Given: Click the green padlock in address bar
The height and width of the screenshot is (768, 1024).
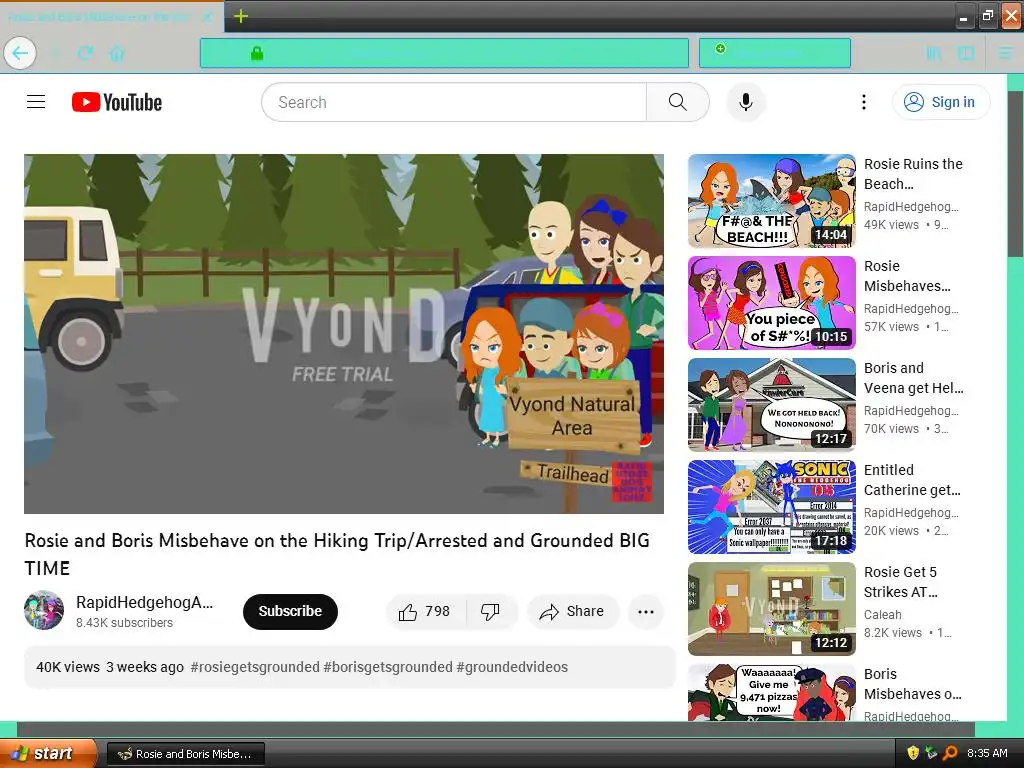Looking at the screenshot, I should pyautogui.click(x=257, y=53).
